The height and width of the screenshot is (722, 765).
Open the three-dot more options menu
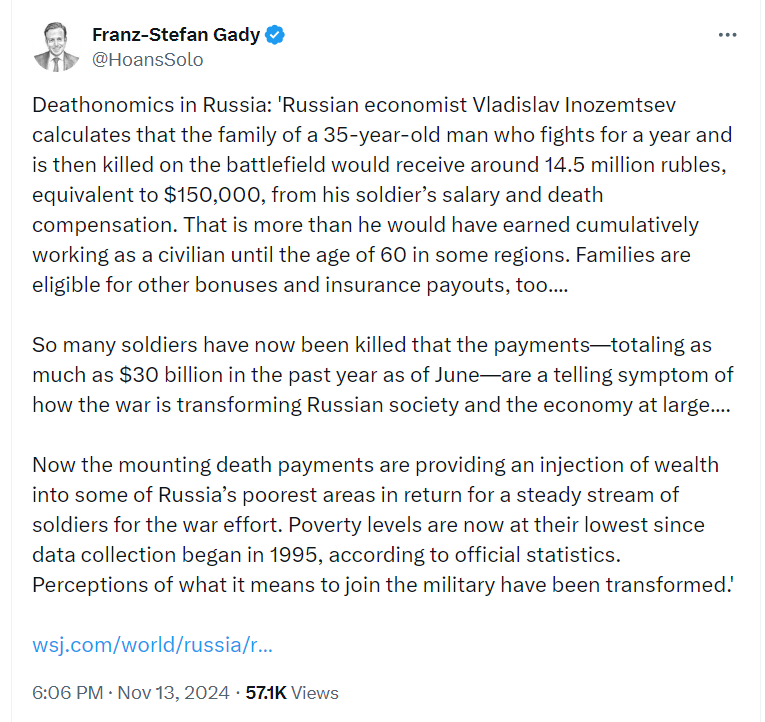pyautogui.click(x=727, y=35)
